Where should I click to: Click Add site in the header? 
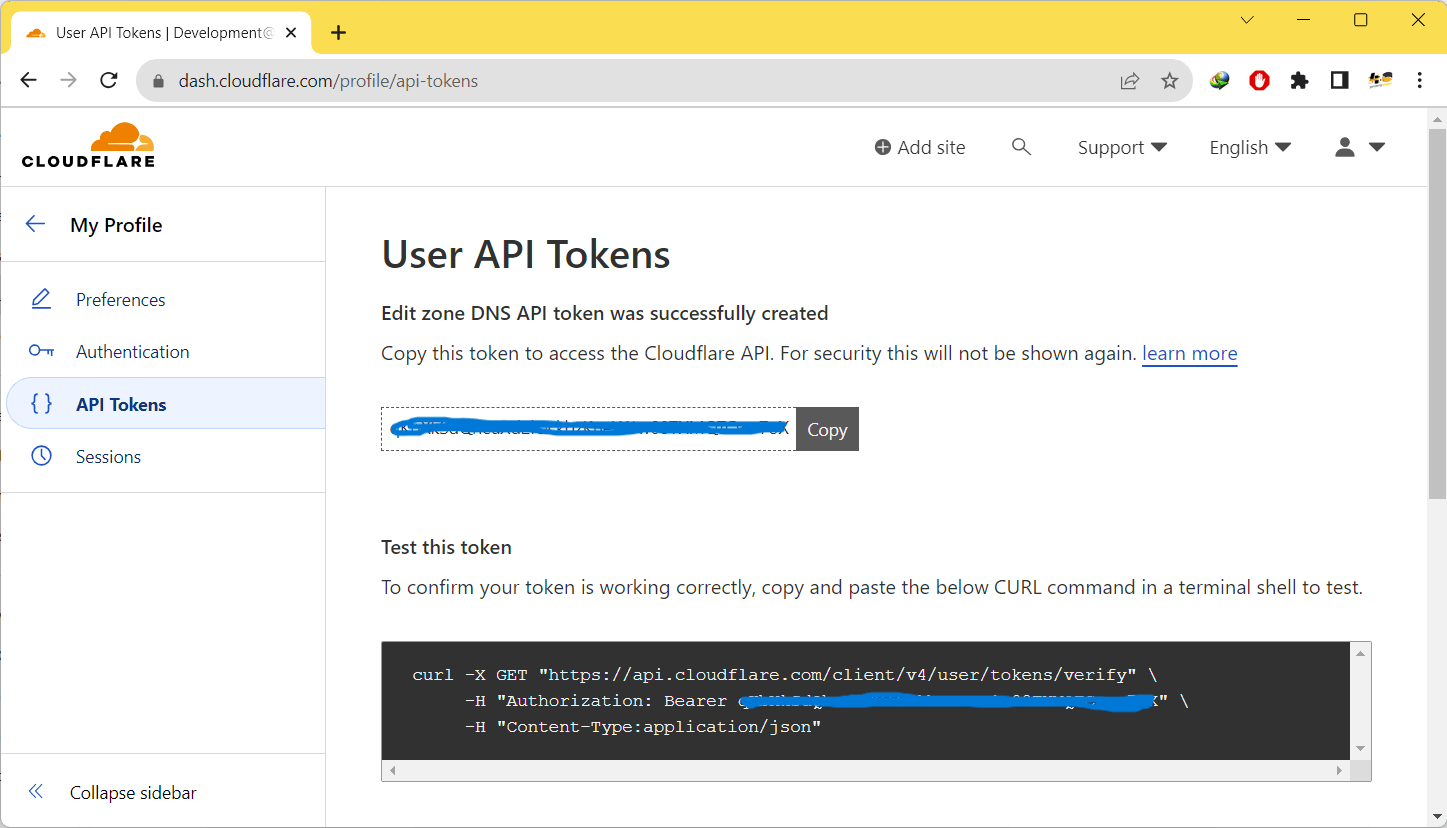pyautogui.click(x=920, y=147)
